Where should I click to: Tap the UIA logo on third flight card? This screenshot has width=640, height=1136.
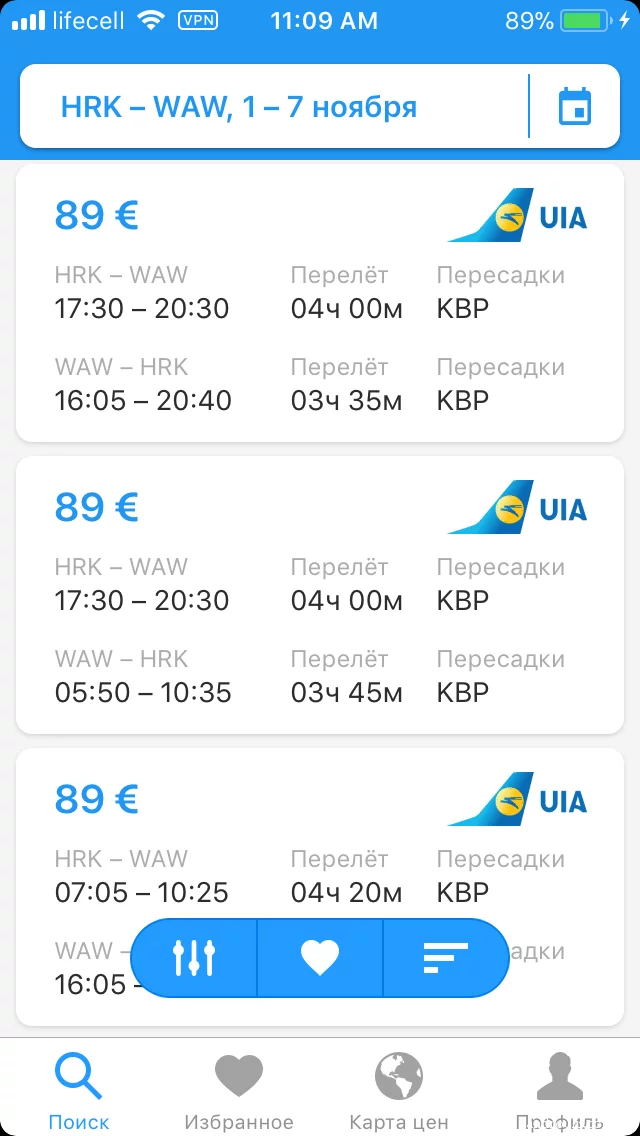pyautogui.click(x=517, y=799)
